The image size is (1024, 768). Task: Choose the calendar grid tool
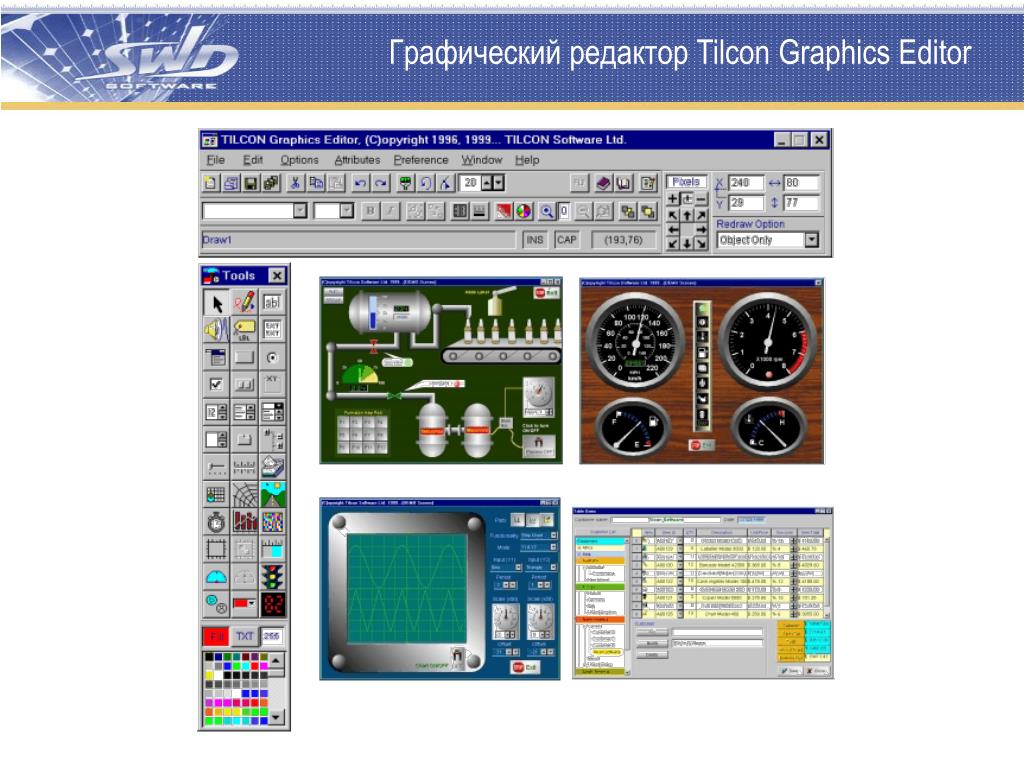pos(217,494)
